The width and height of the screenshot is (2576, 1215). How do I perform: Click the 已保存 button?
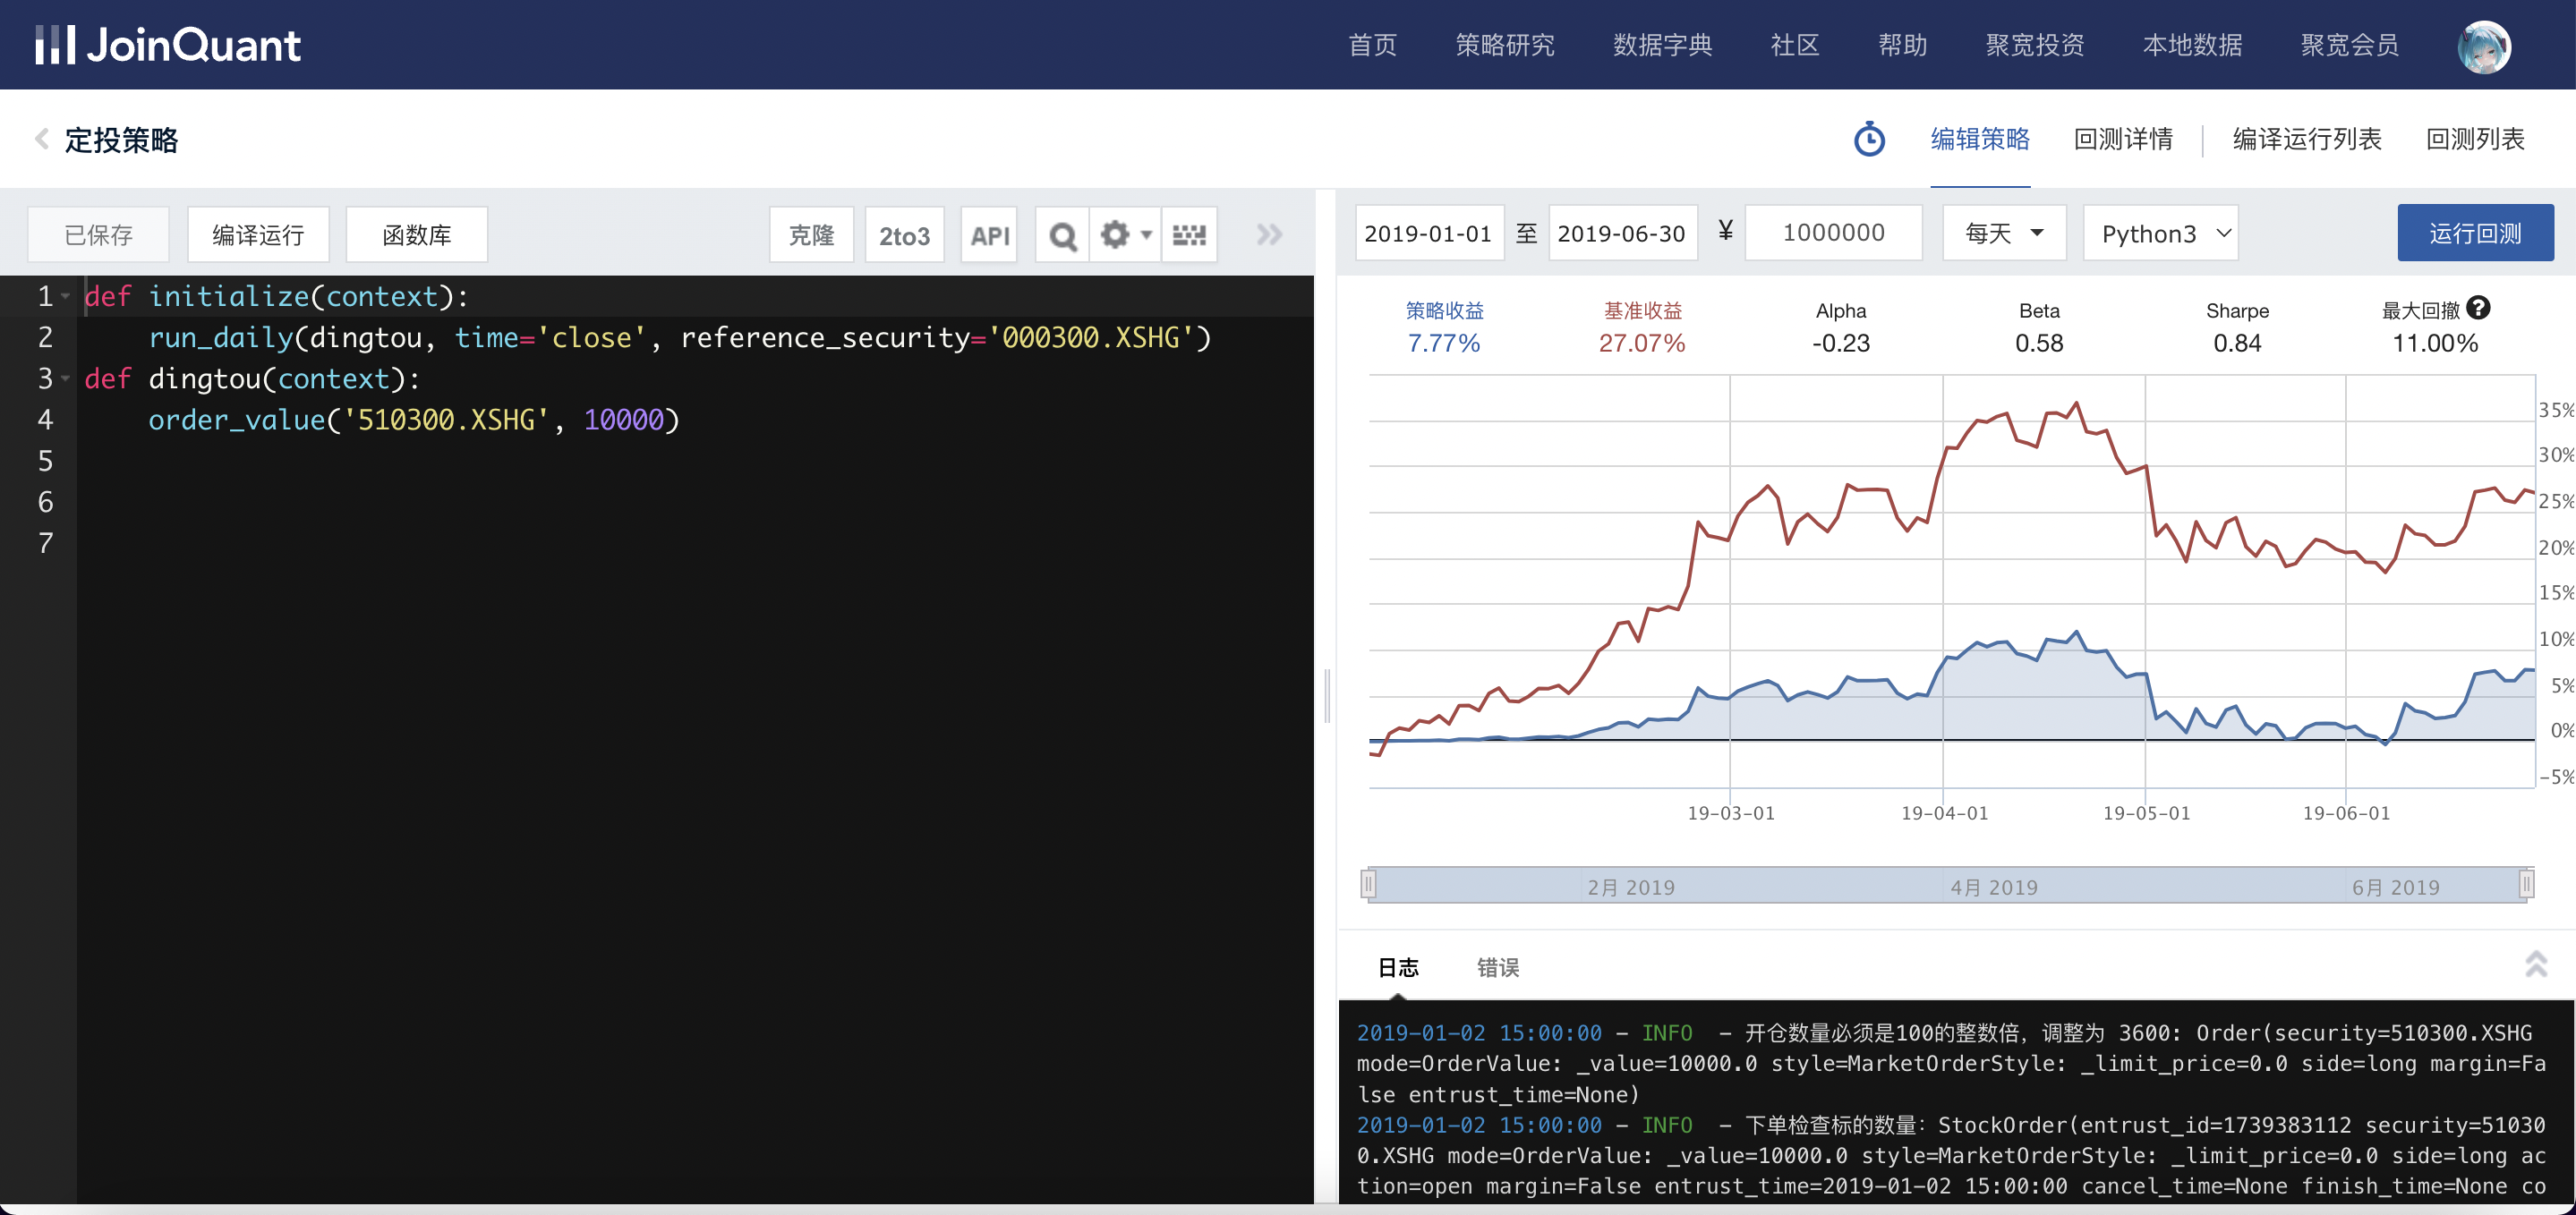tap(98, 235)
